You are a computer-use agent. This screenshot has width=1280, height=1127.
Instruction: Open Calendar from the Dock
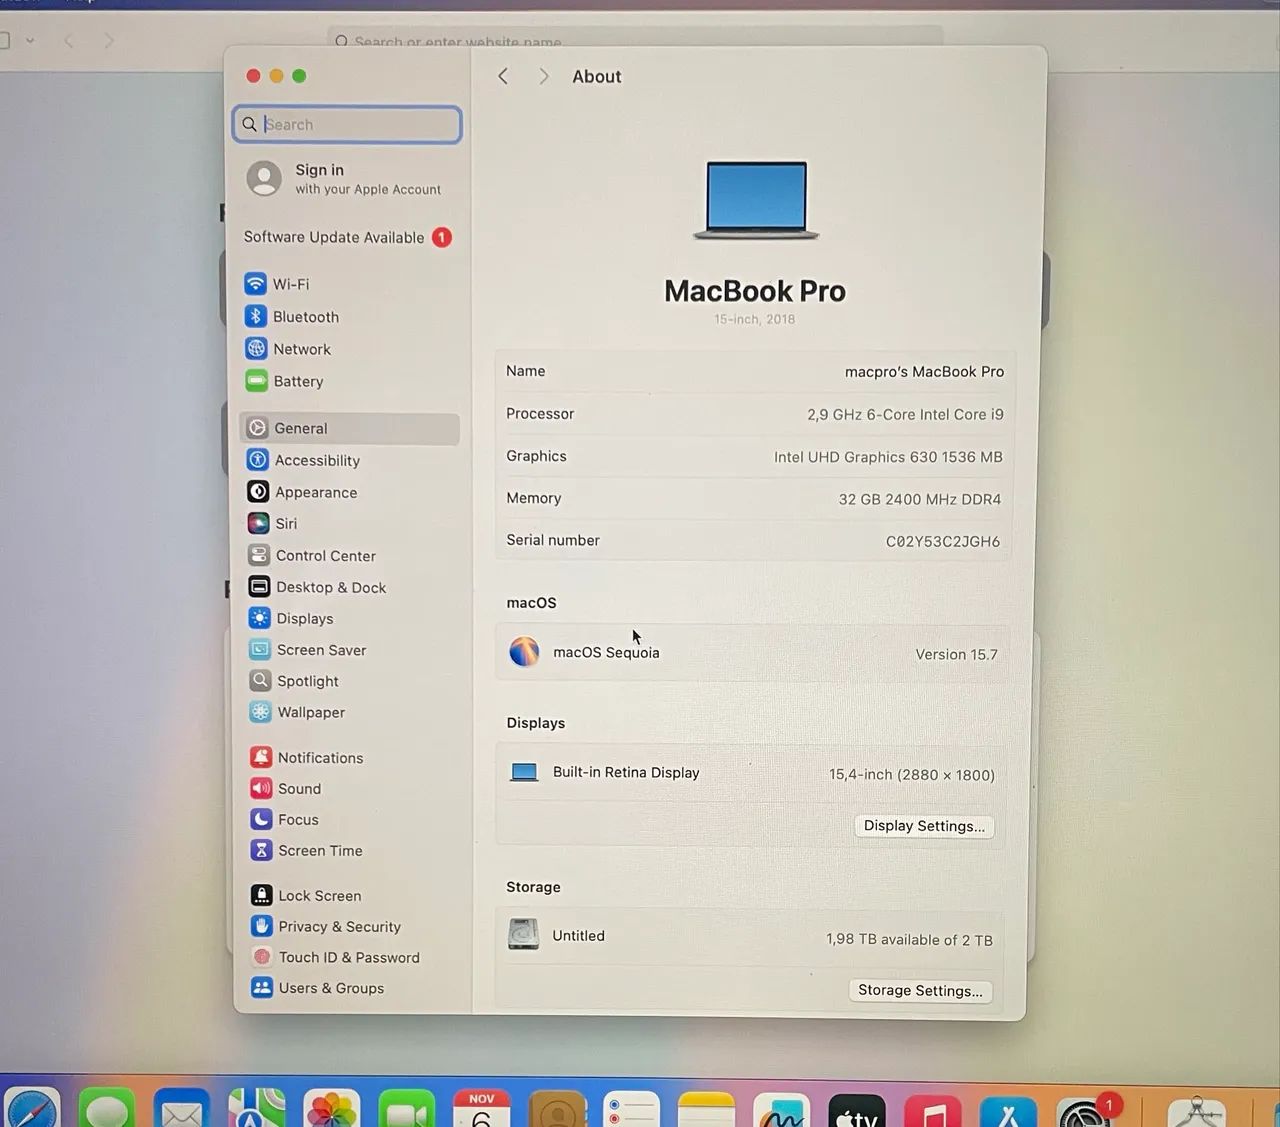point(481,1110)
